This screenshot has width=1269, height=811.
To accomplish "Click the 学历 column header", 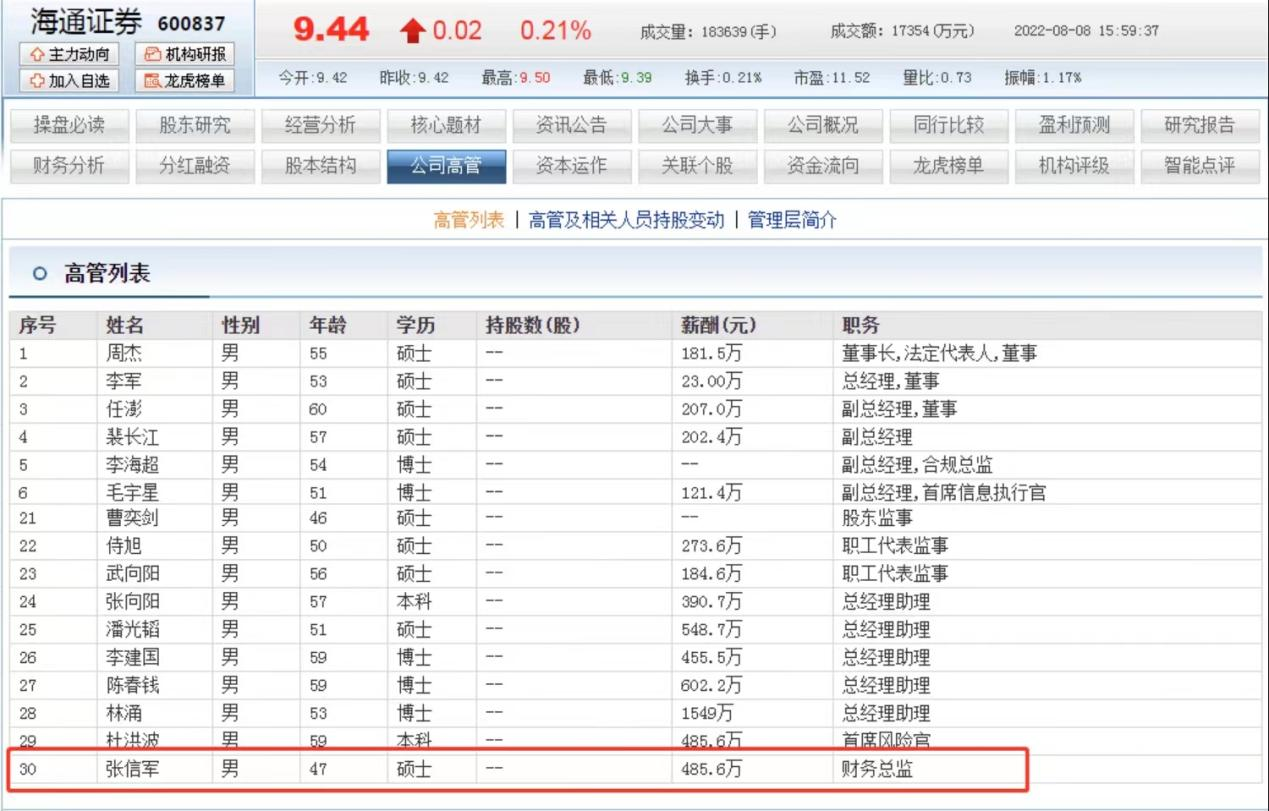I will tap(415, 325).
